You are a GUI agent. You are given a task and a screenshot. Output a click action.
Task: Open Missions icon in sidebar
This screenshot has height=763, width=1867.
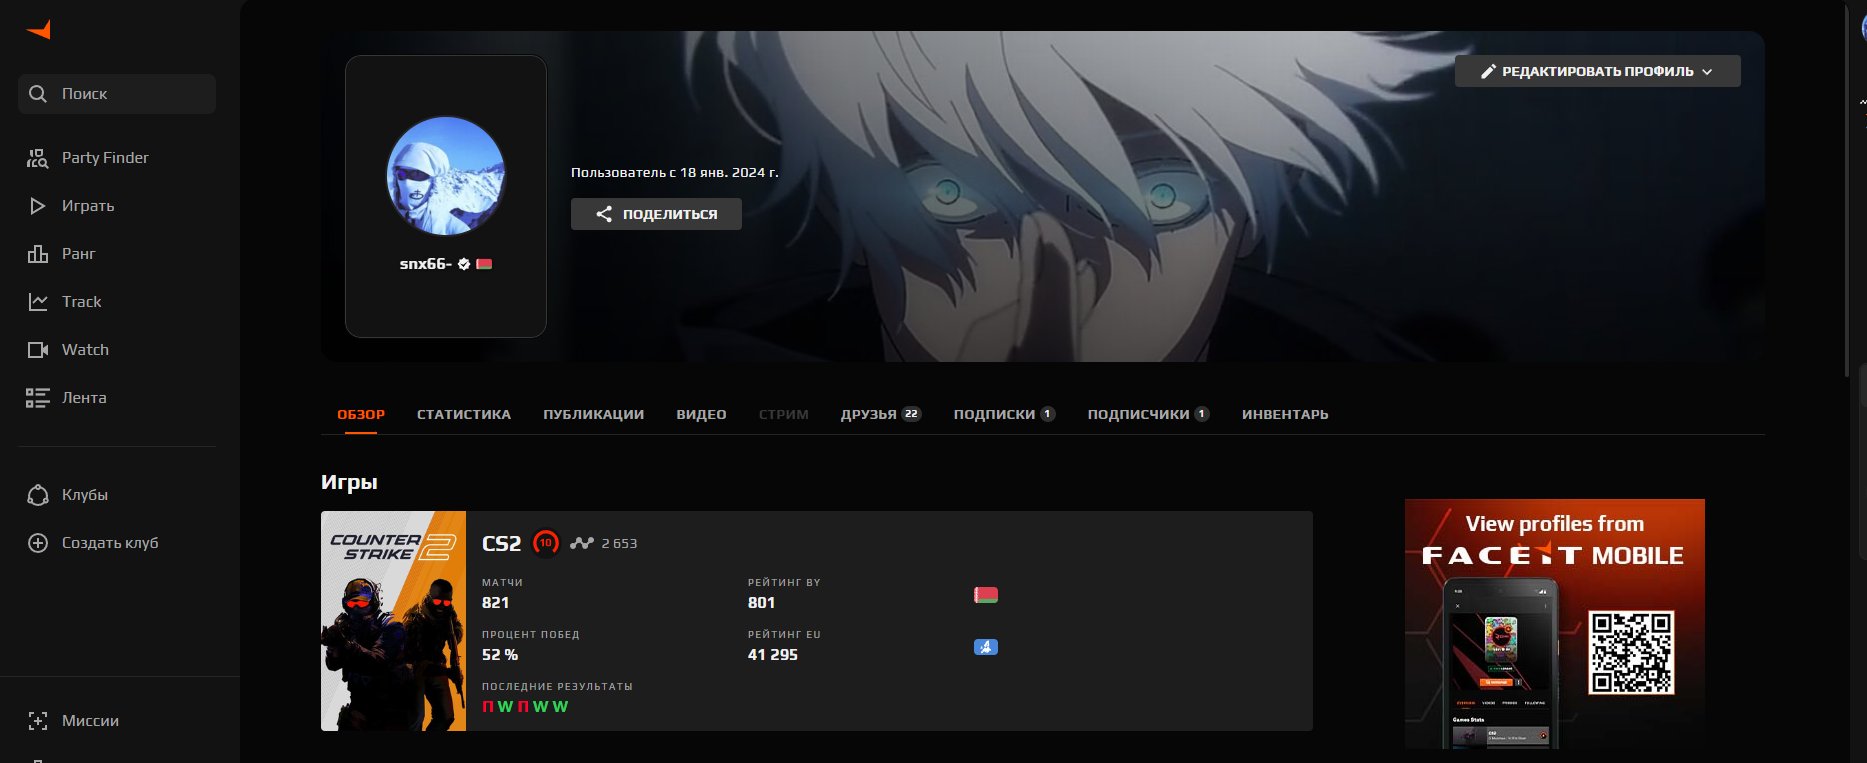tap(37, 721)
